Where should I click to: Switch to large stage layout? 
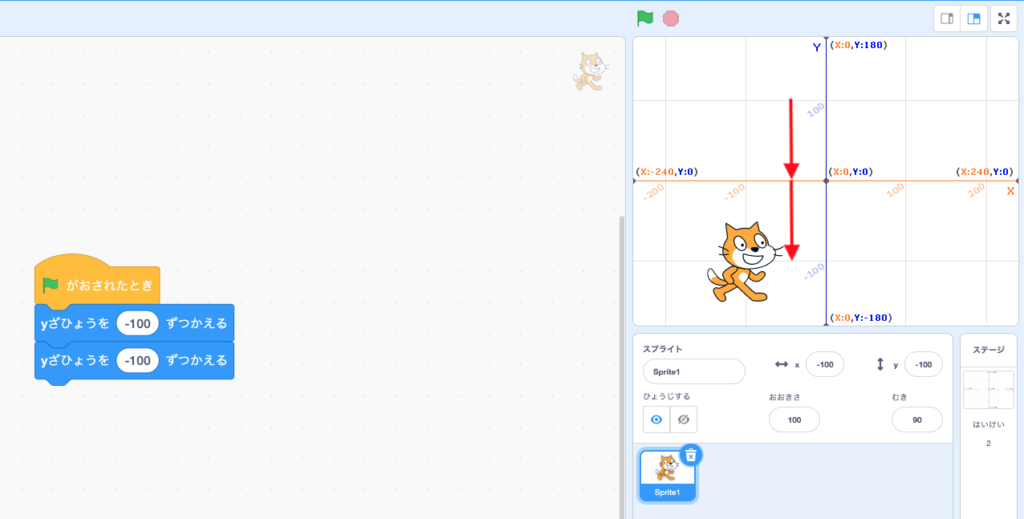click(974, 19)
